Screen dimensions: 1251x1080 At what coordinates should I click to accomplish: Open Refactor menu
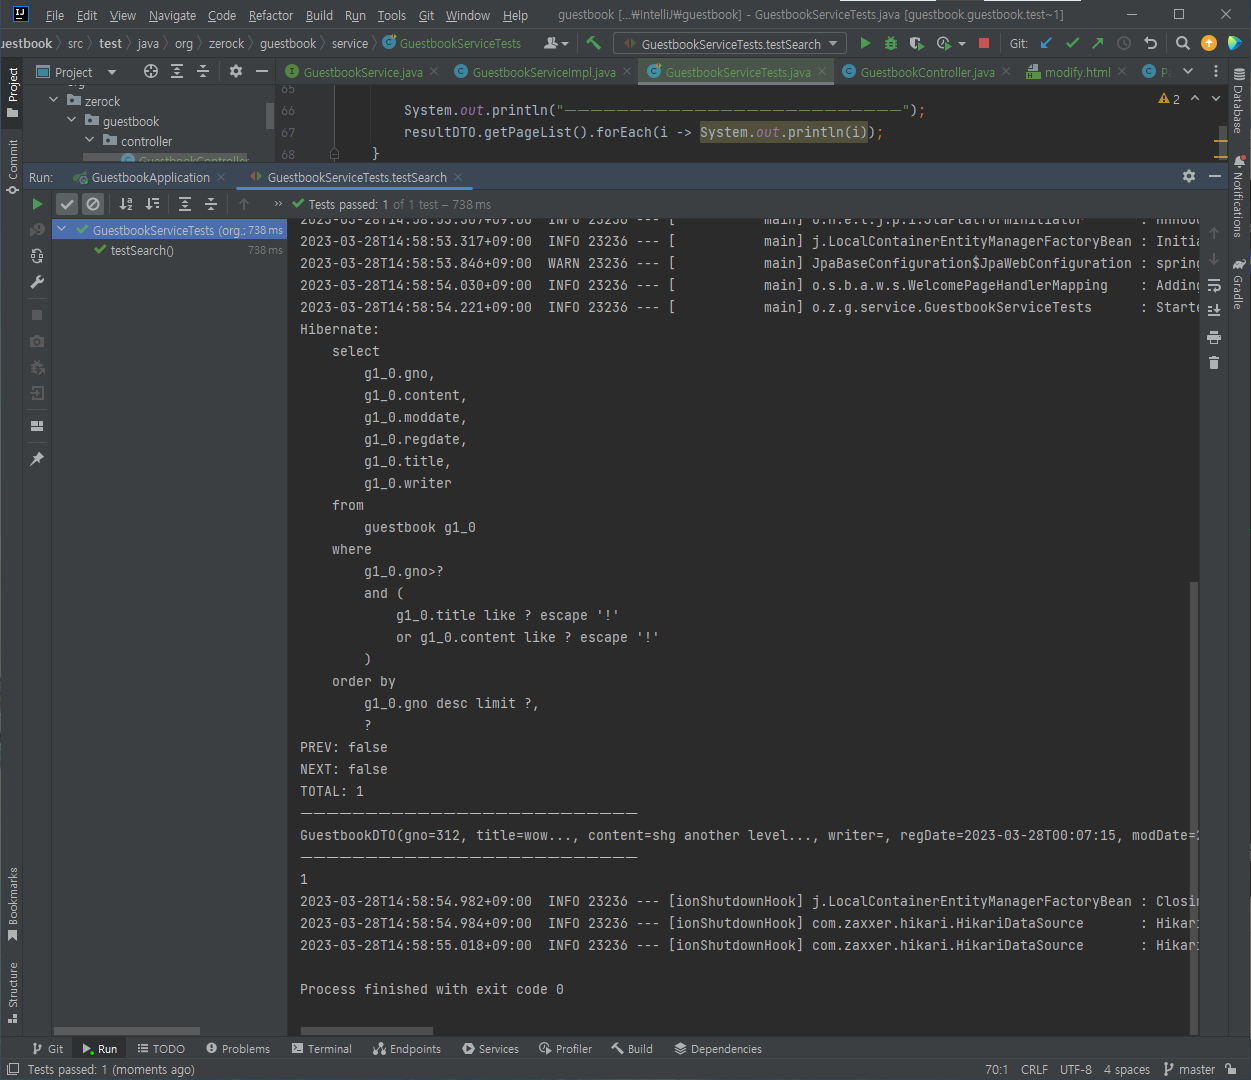271,15
